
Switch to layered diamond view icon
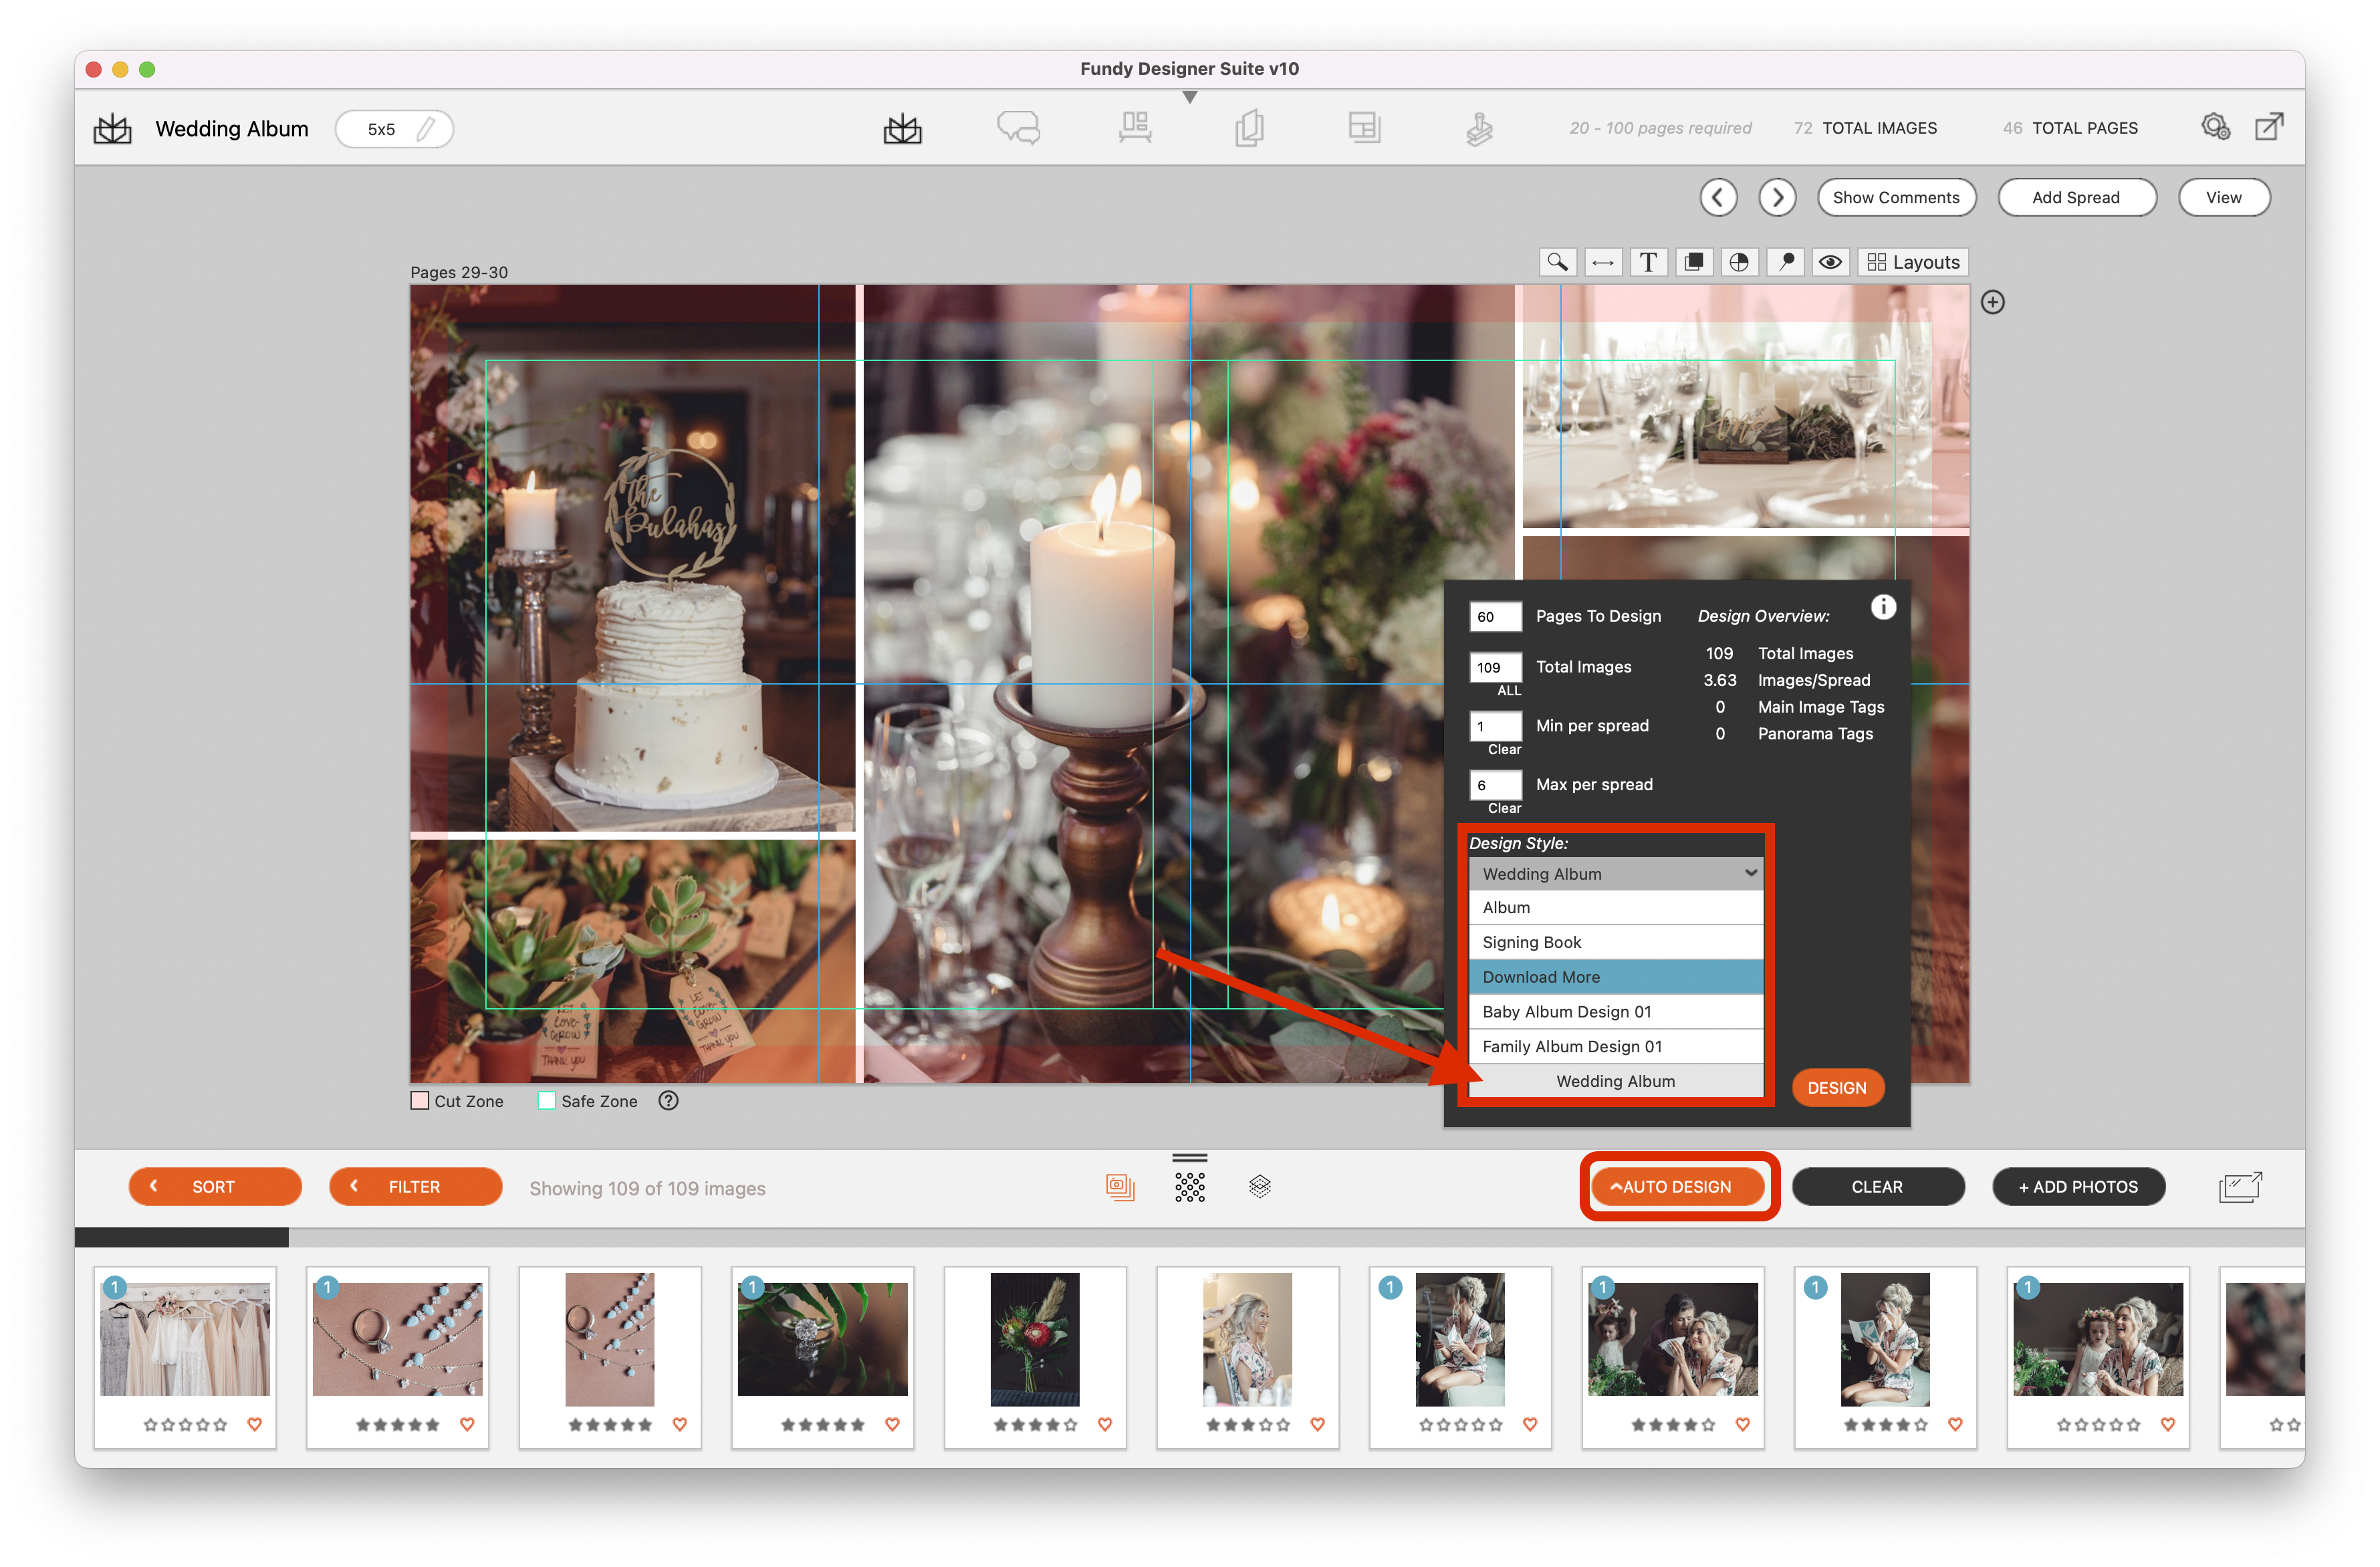coord(1259,1186)
